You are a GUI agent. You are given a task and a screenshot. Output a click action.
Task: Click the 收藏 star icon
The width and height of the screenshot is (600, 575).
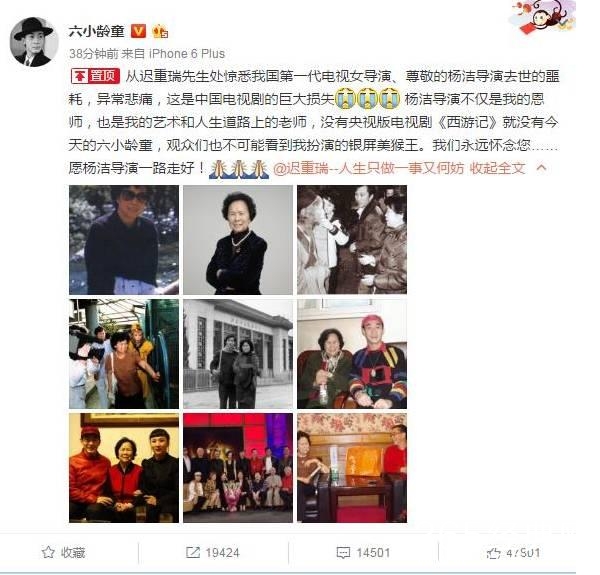point(49,552)
